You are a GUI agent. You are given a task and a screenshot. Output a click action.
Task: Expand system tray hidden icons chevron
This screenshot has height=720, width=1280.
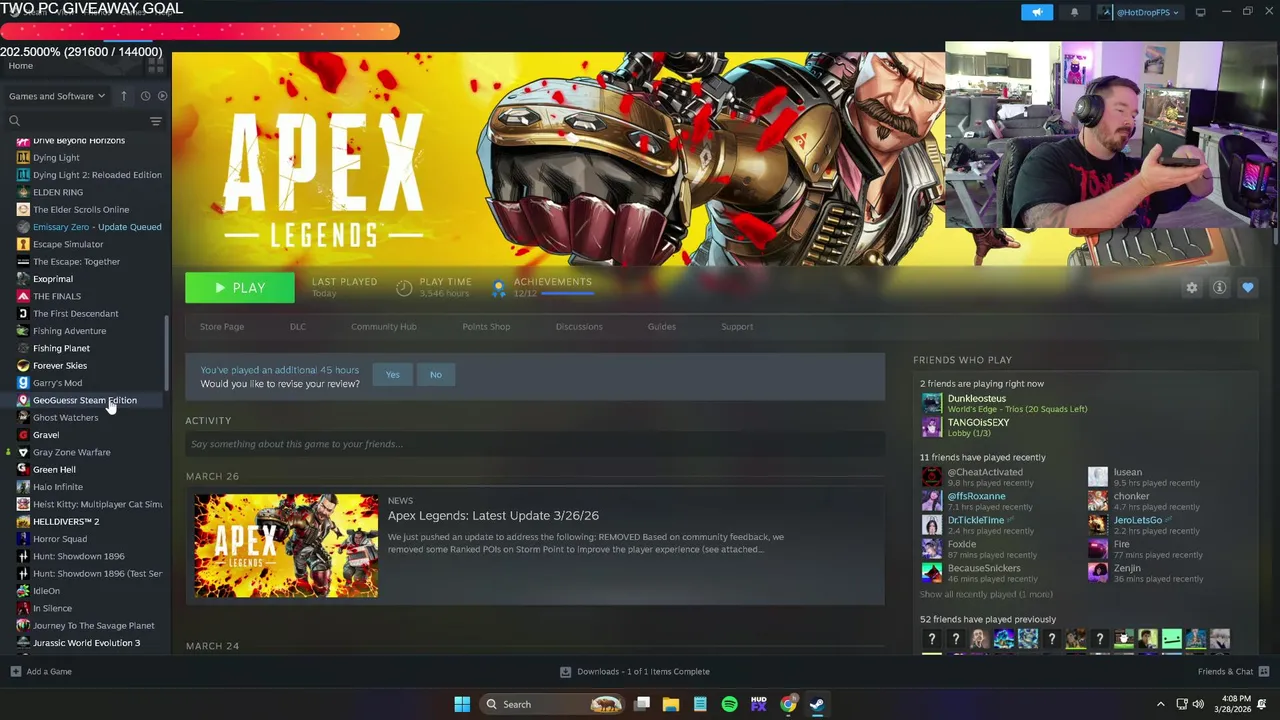tap(1160, 704)
